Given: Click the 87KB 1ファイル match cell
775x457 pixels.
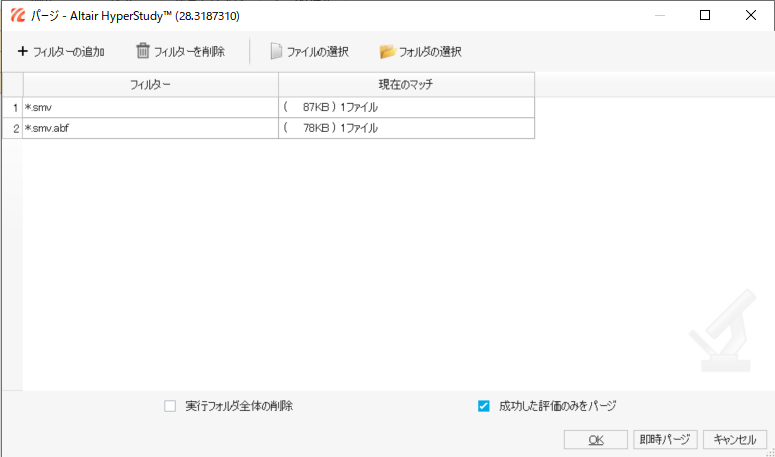Looking at the screenshot, I should (x=405, y=107).
